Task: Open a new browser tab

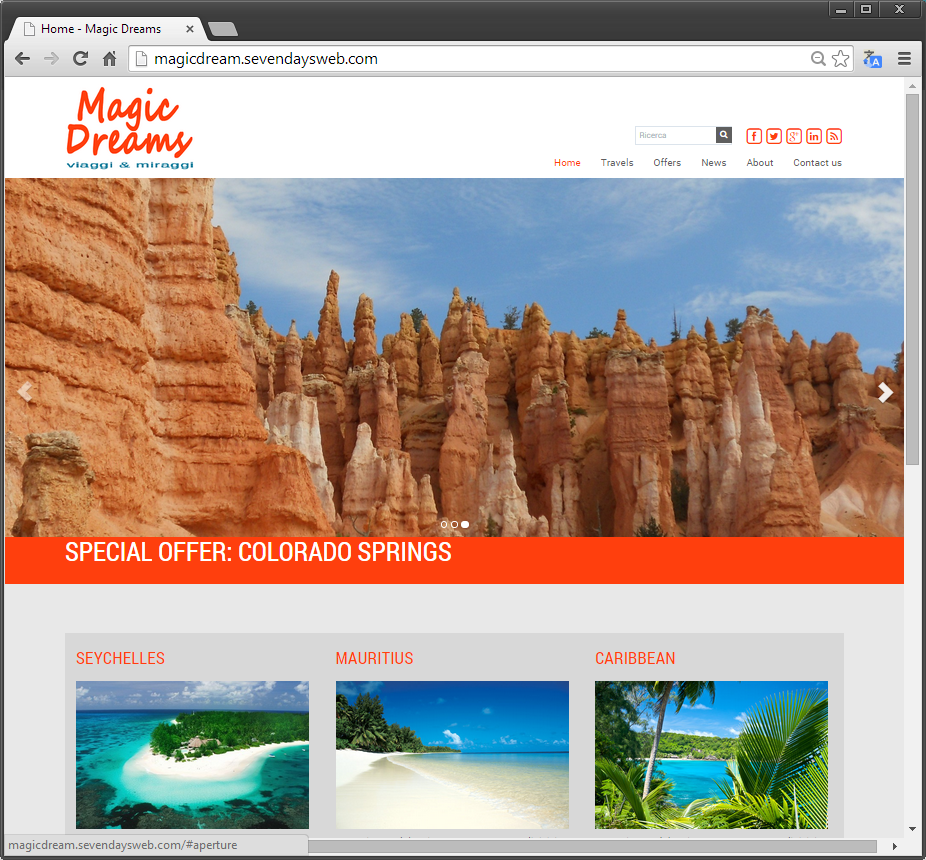Action: [x=223, y=29]
